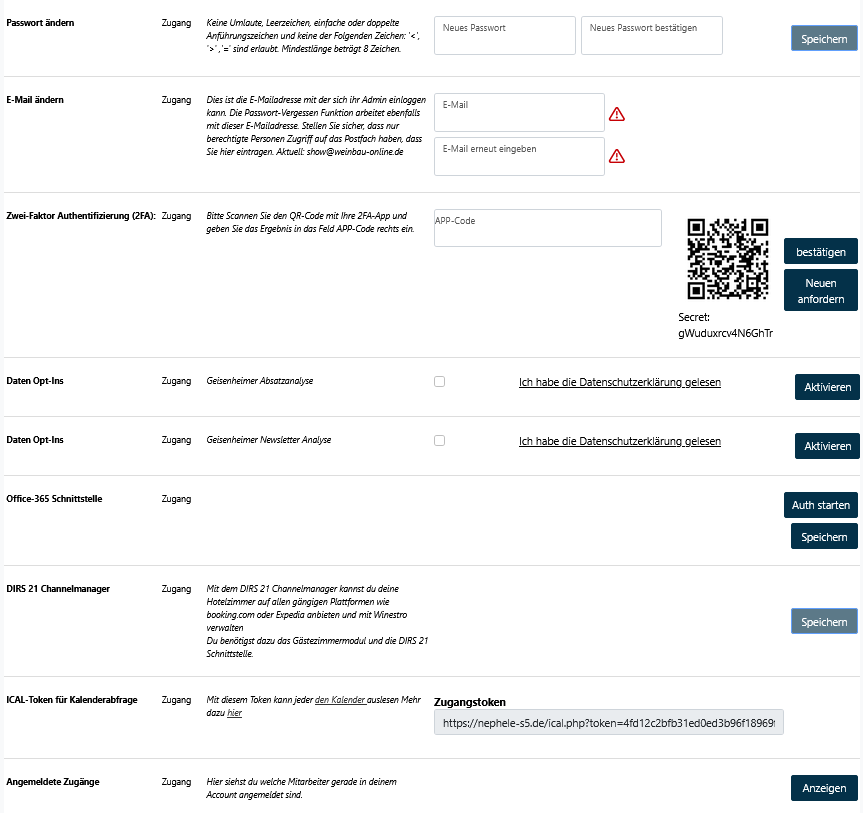Select the APP-Code input field
Viewport: 863px width, 813px height.
pyautogui.click(x=547, y=228)
